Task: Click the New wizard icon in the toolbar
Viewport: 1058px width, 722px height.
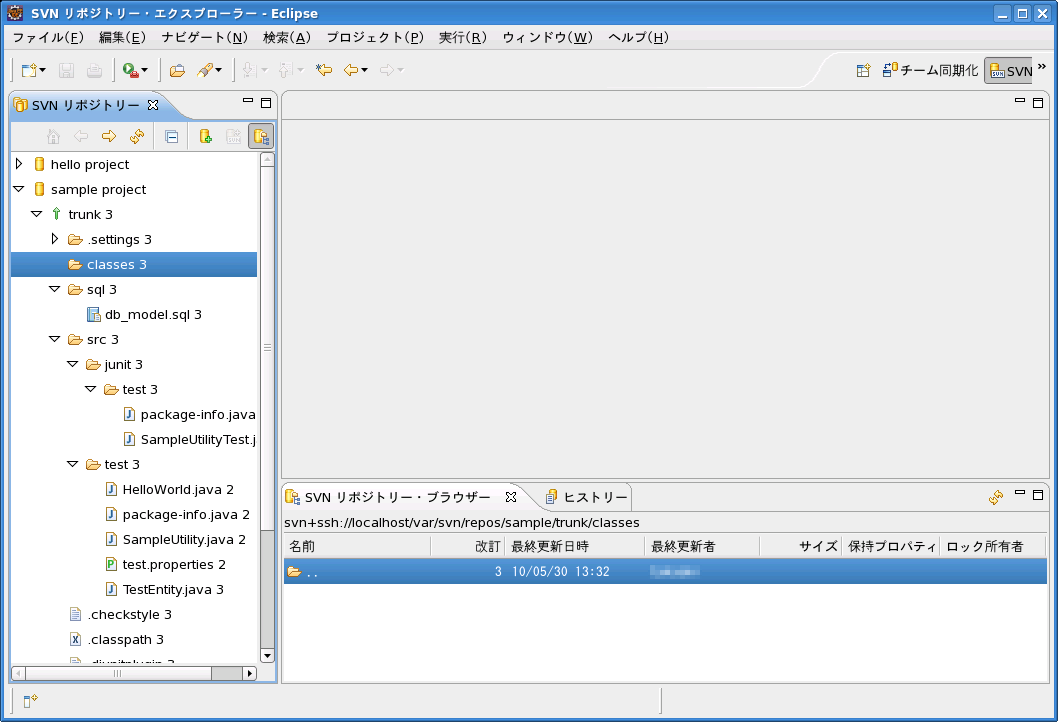Action: pyautogui.click(x=29, y=70)
